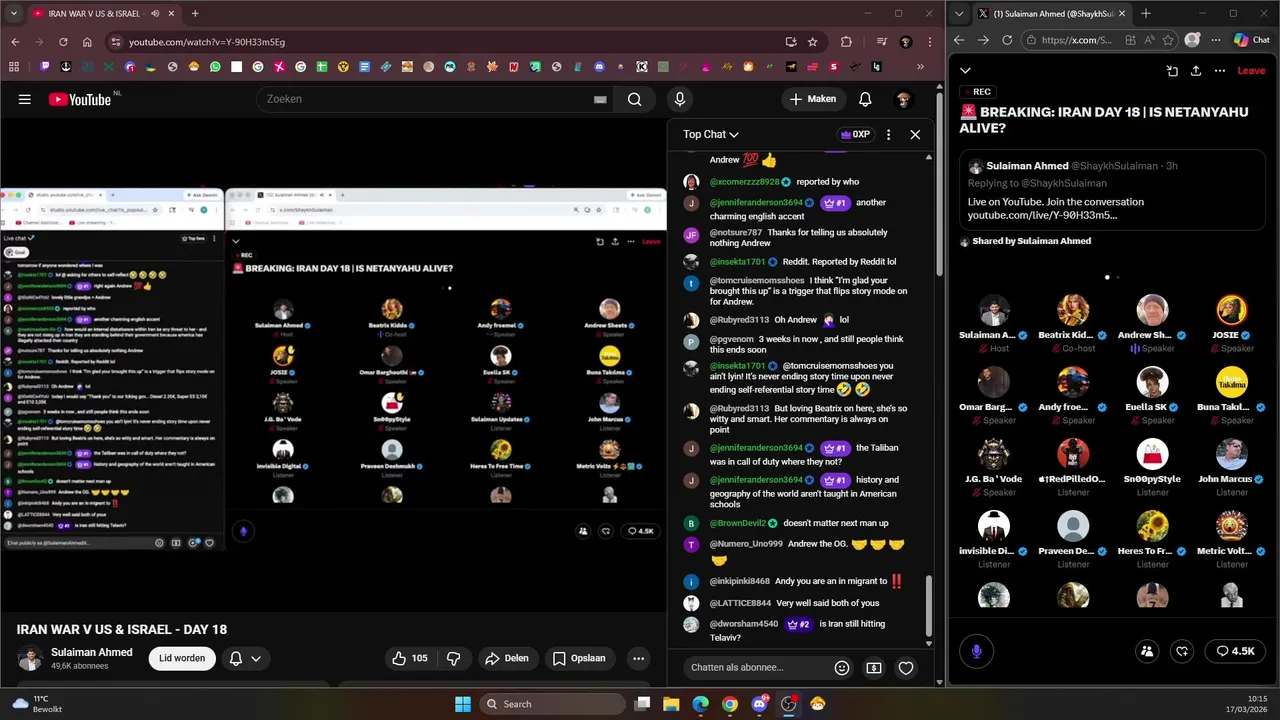
Task: Open Sulaiman Ahmed channel name link
Action: coord(92,652)
